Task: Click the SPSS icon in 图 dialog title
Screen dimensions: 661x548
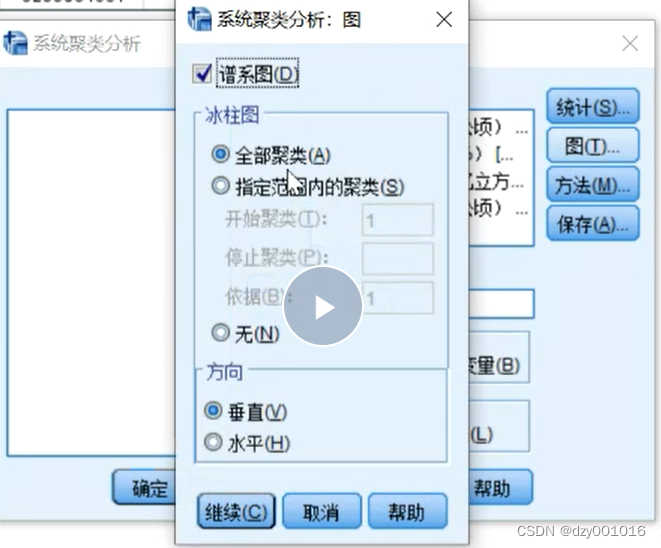Action: point(199,19)
